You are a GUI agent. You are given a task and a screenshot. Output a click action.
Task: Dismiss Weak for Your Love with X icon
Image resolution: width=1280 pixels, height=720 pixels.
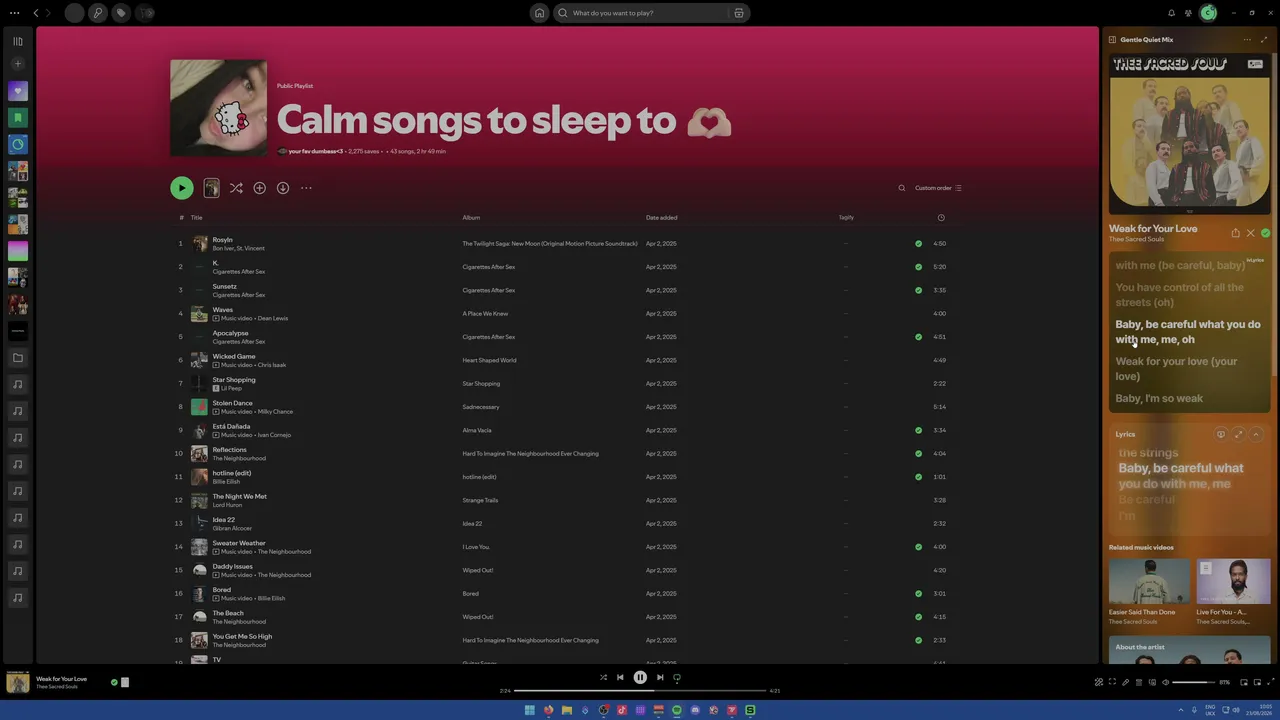pyautogui.click(x=1250, y=233)
